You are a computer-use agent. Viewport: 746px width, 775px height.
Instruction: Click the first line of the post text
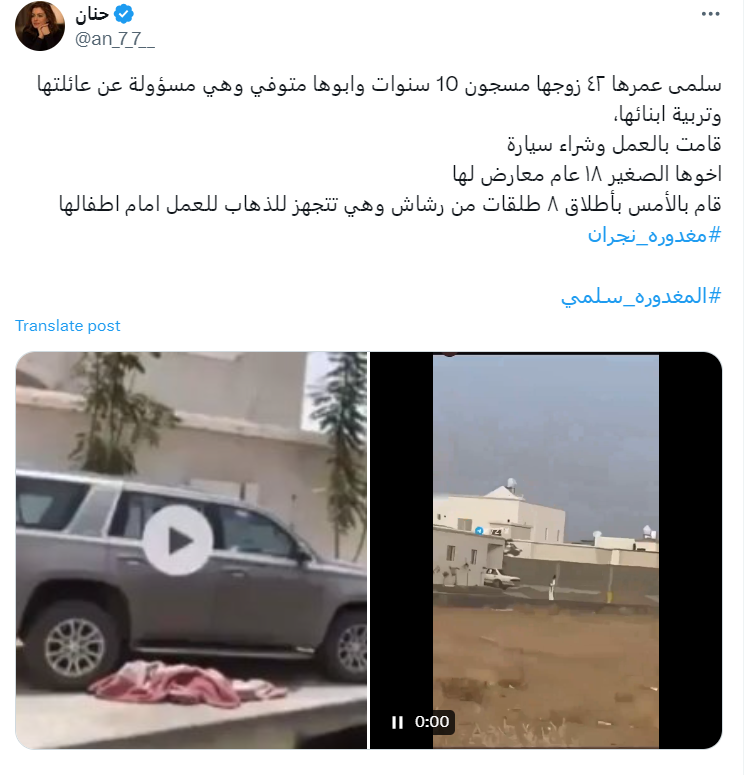pyautogui.click(x=379, y=85)
